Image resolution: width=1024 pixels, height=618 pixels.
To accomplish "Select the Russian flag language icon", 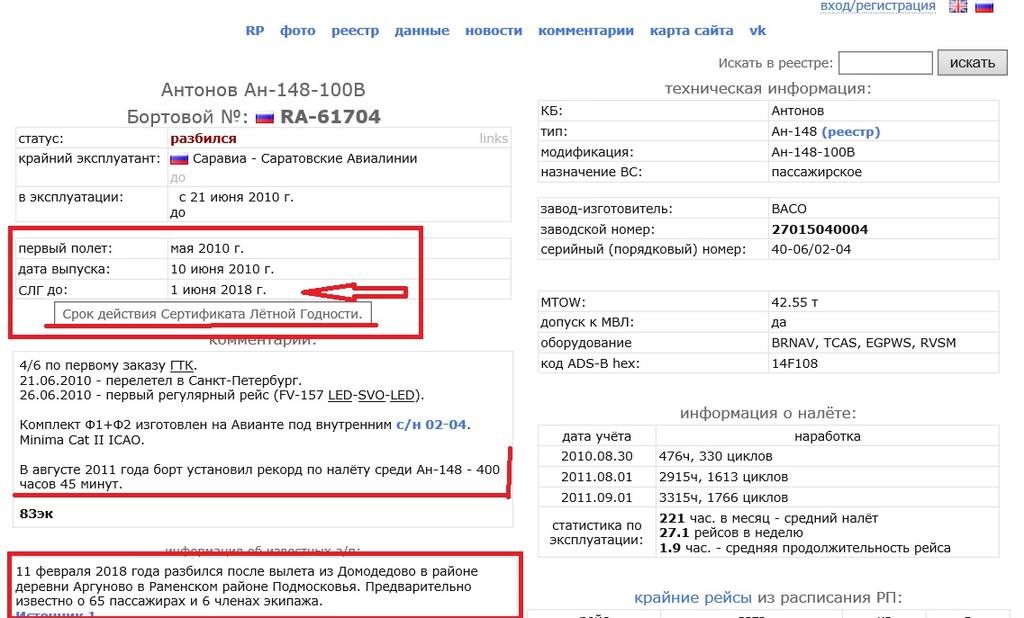I will pos(984,7).
